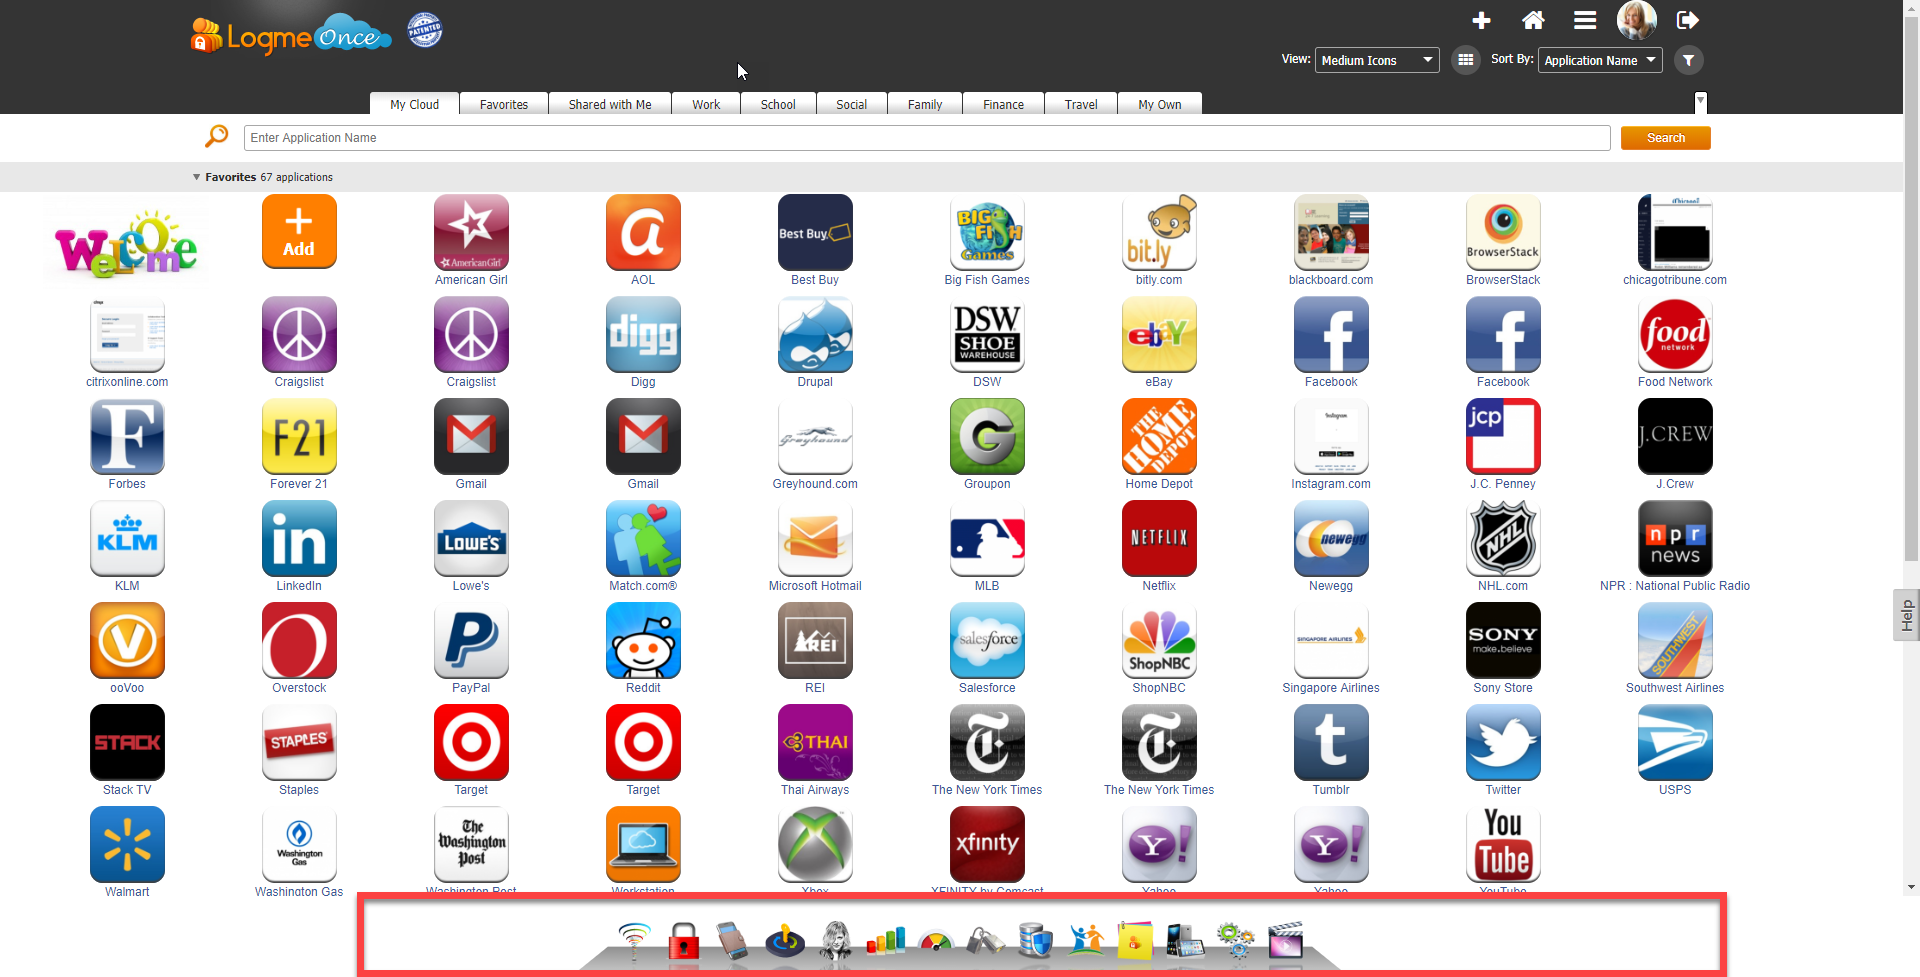Click the orange Search button

tap(1666, 138)
